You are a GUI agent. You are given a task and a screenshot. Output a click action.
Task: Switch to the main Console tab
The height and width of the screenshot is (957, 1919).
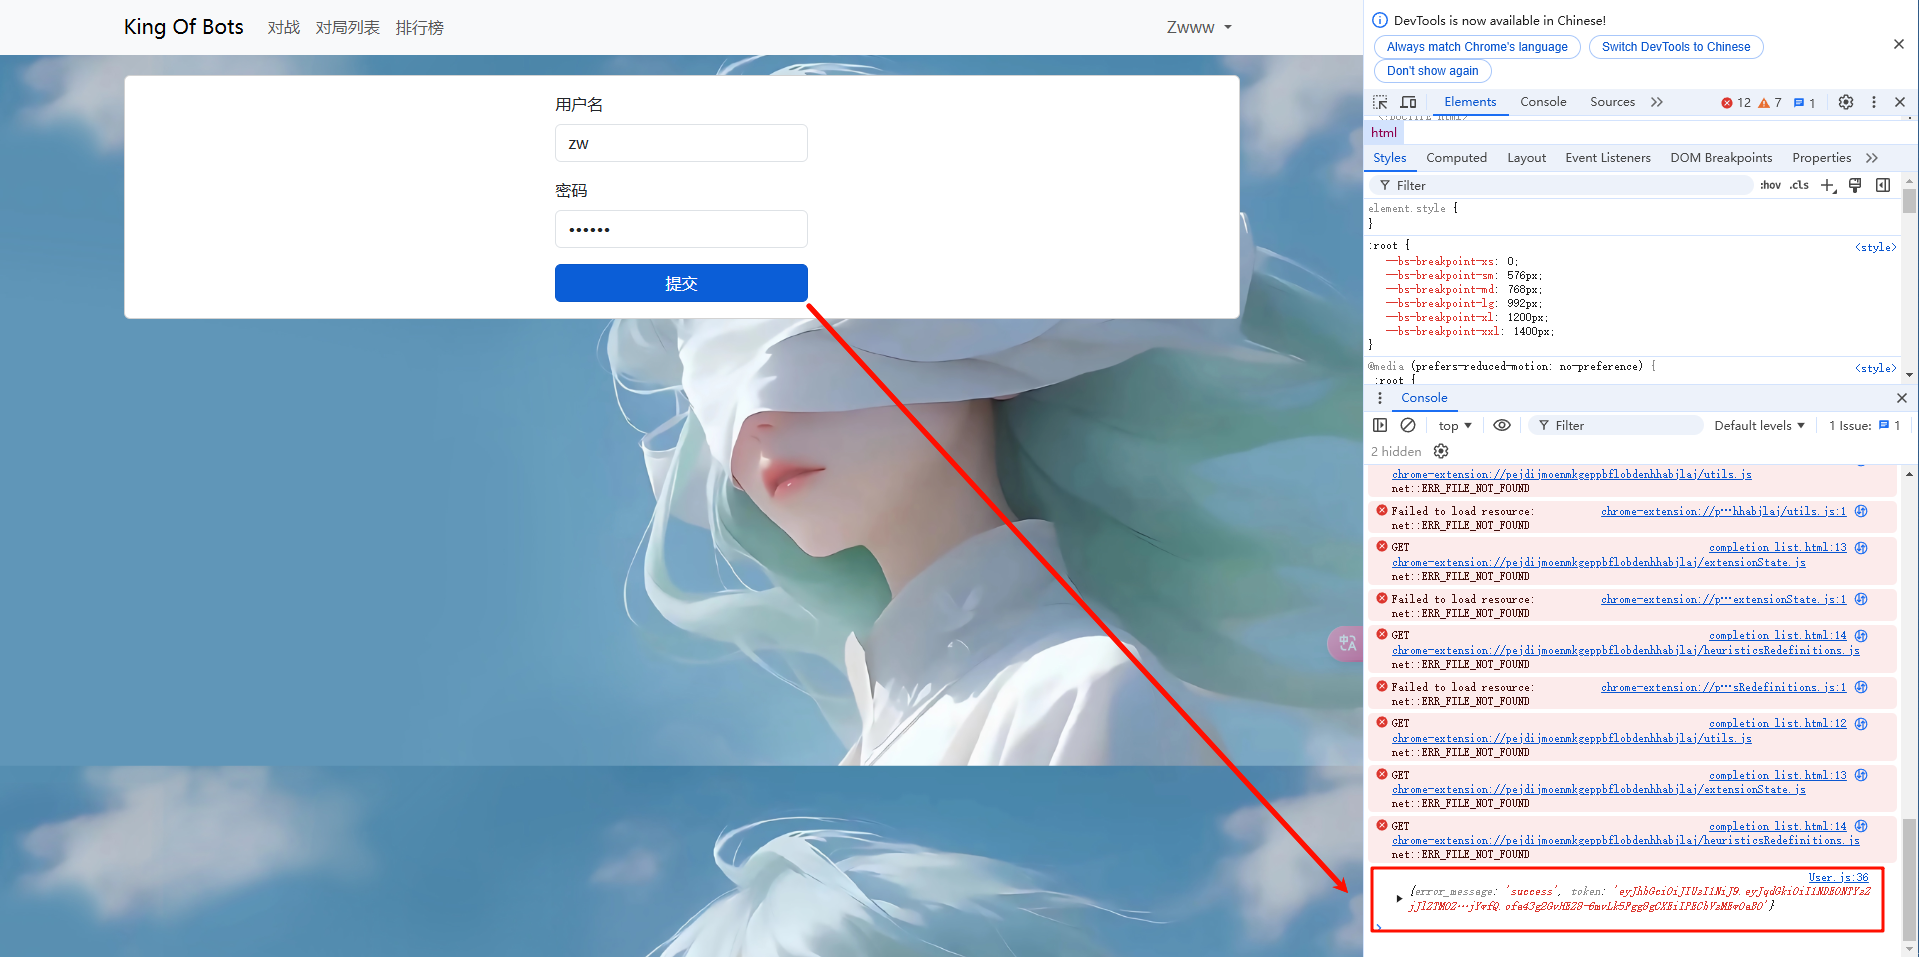[x=1543, y=102]
